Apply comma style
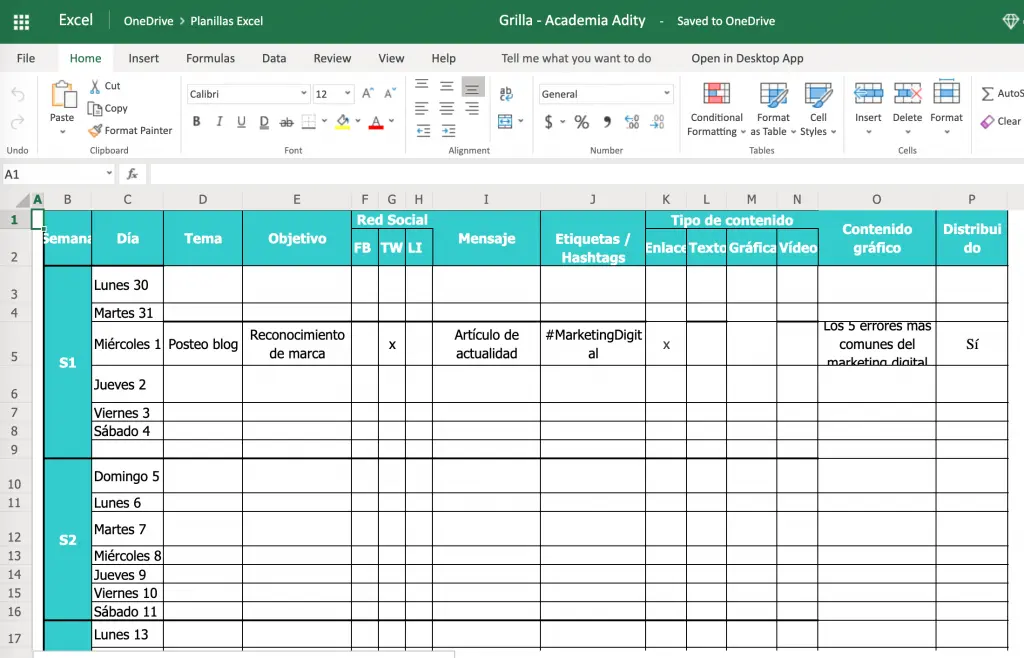1024x658 pixels. 607,121
